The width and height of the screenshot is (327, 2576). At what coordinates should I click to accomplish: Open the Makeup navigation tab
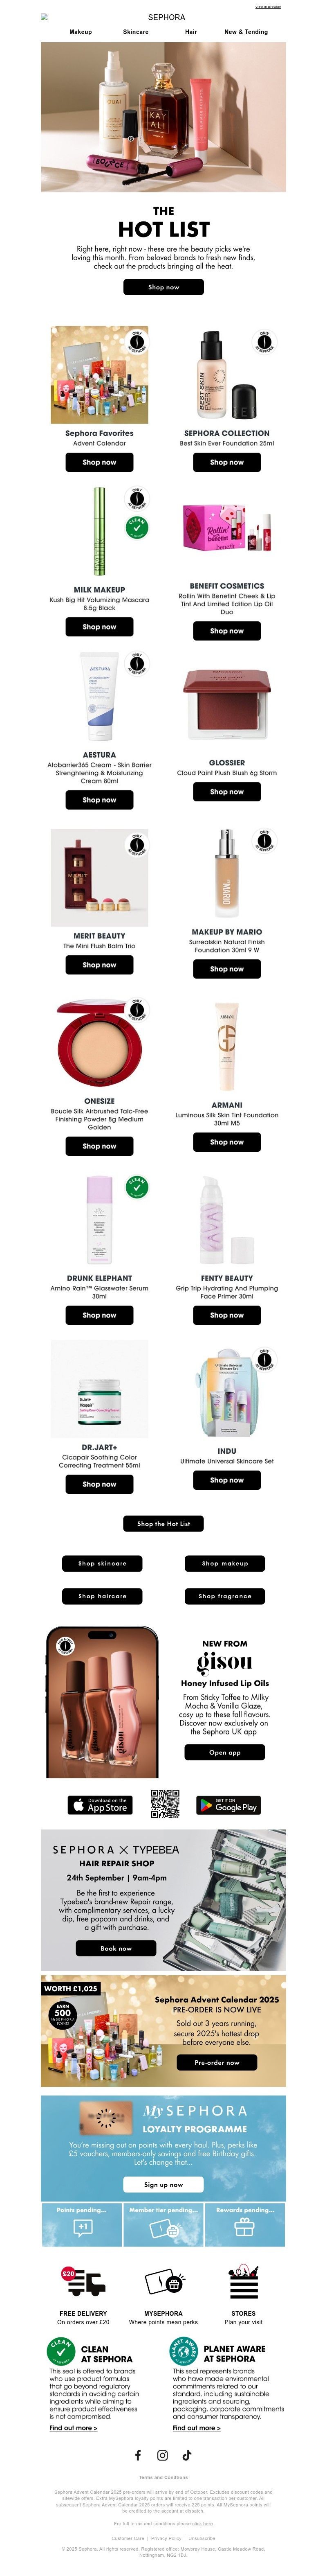[x=80, y=32]
